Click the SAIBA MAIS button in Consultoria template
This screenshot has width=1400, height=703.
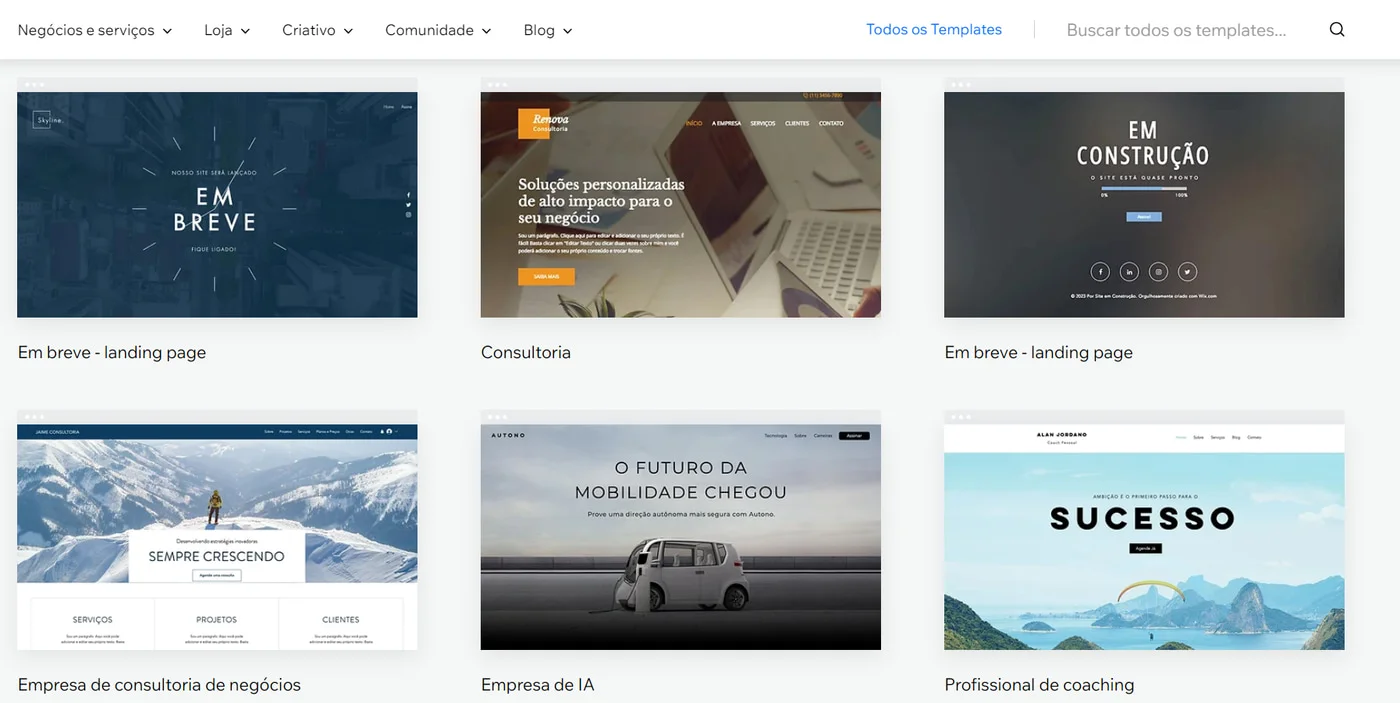click(x=545, y=275)
